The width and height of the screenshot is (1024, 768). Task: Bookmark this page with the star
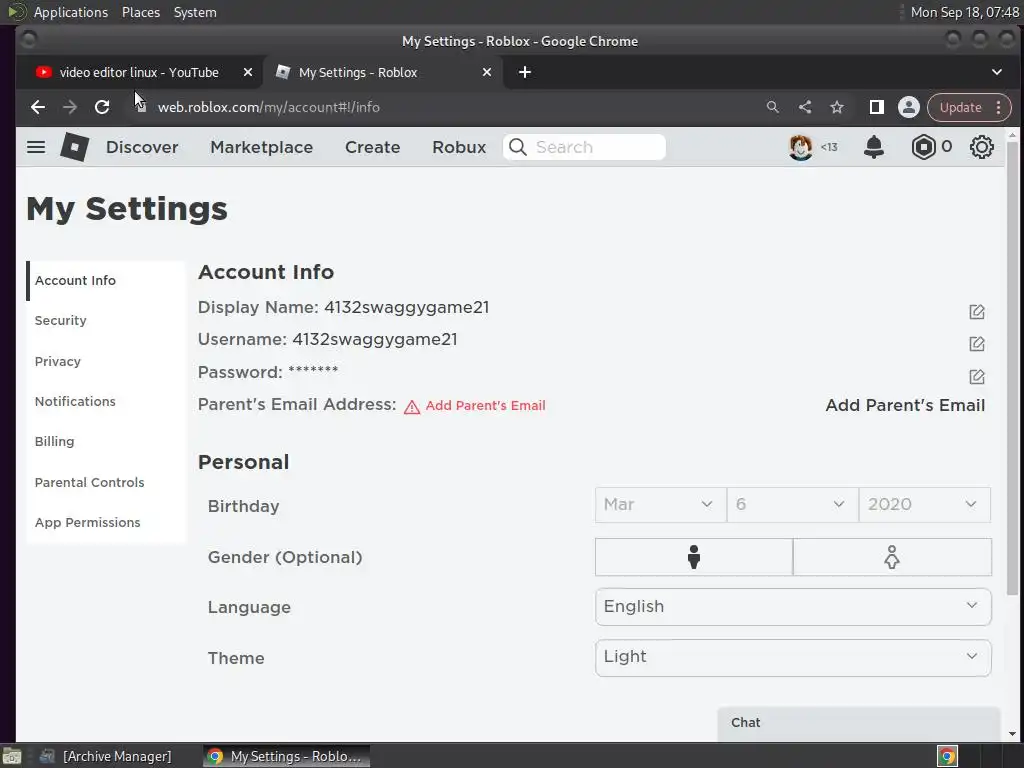click(837, 107)
